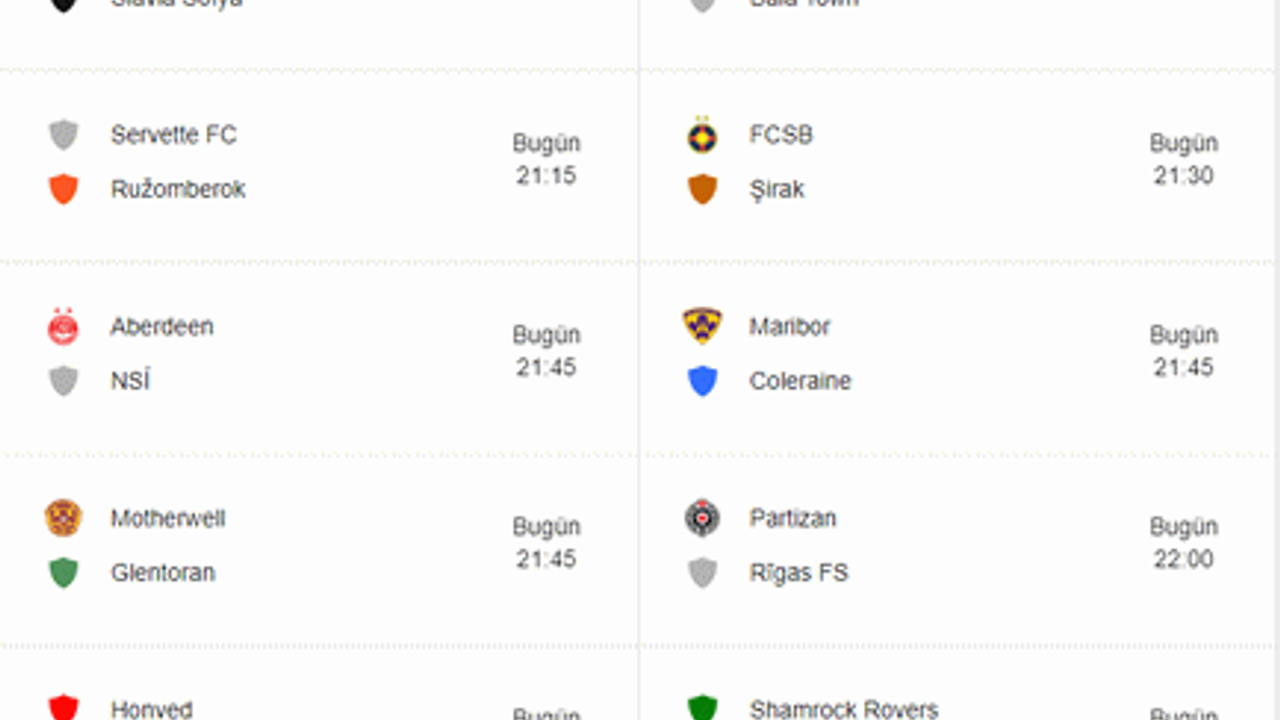
Task: Select the Rīgas FS team name
Action: [798, 573]
